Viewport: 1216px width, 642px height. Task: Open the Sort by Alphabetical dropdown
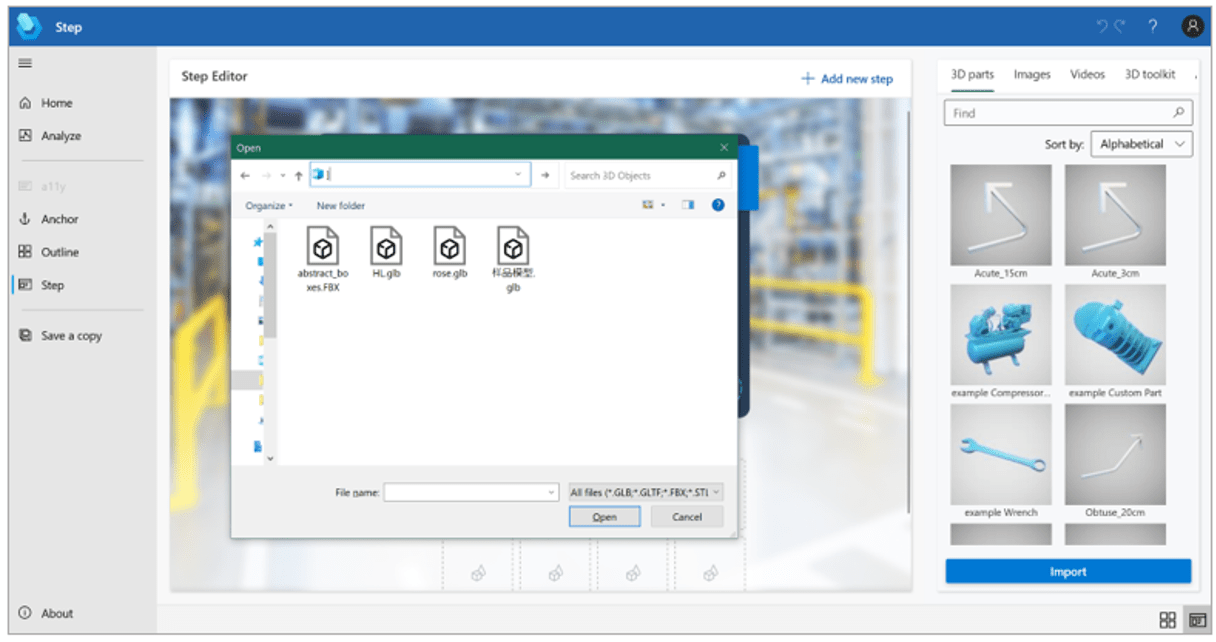click(1141, 144)
